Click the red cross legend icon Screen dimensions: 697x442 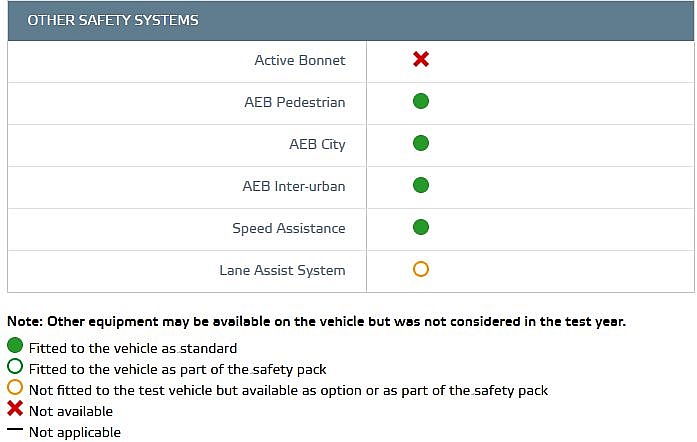(15, 408)
